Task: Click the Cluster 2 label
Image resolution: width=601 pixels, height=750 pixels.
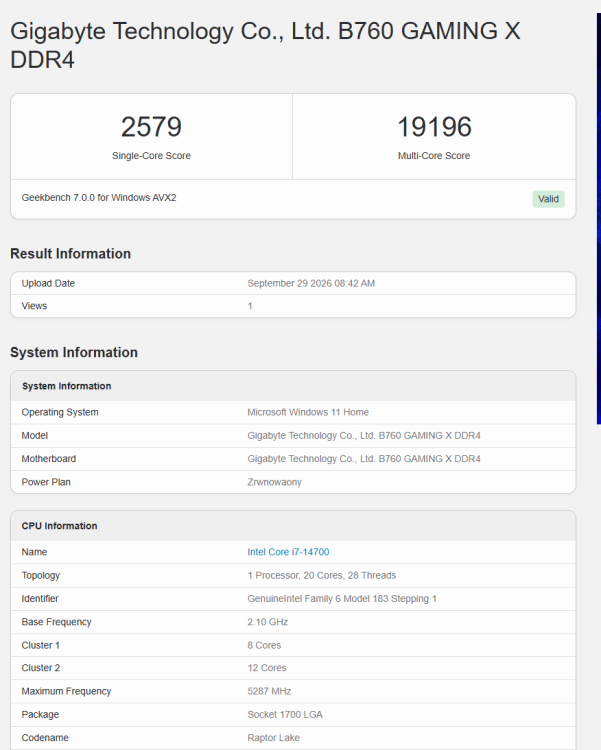Action: 41,668
